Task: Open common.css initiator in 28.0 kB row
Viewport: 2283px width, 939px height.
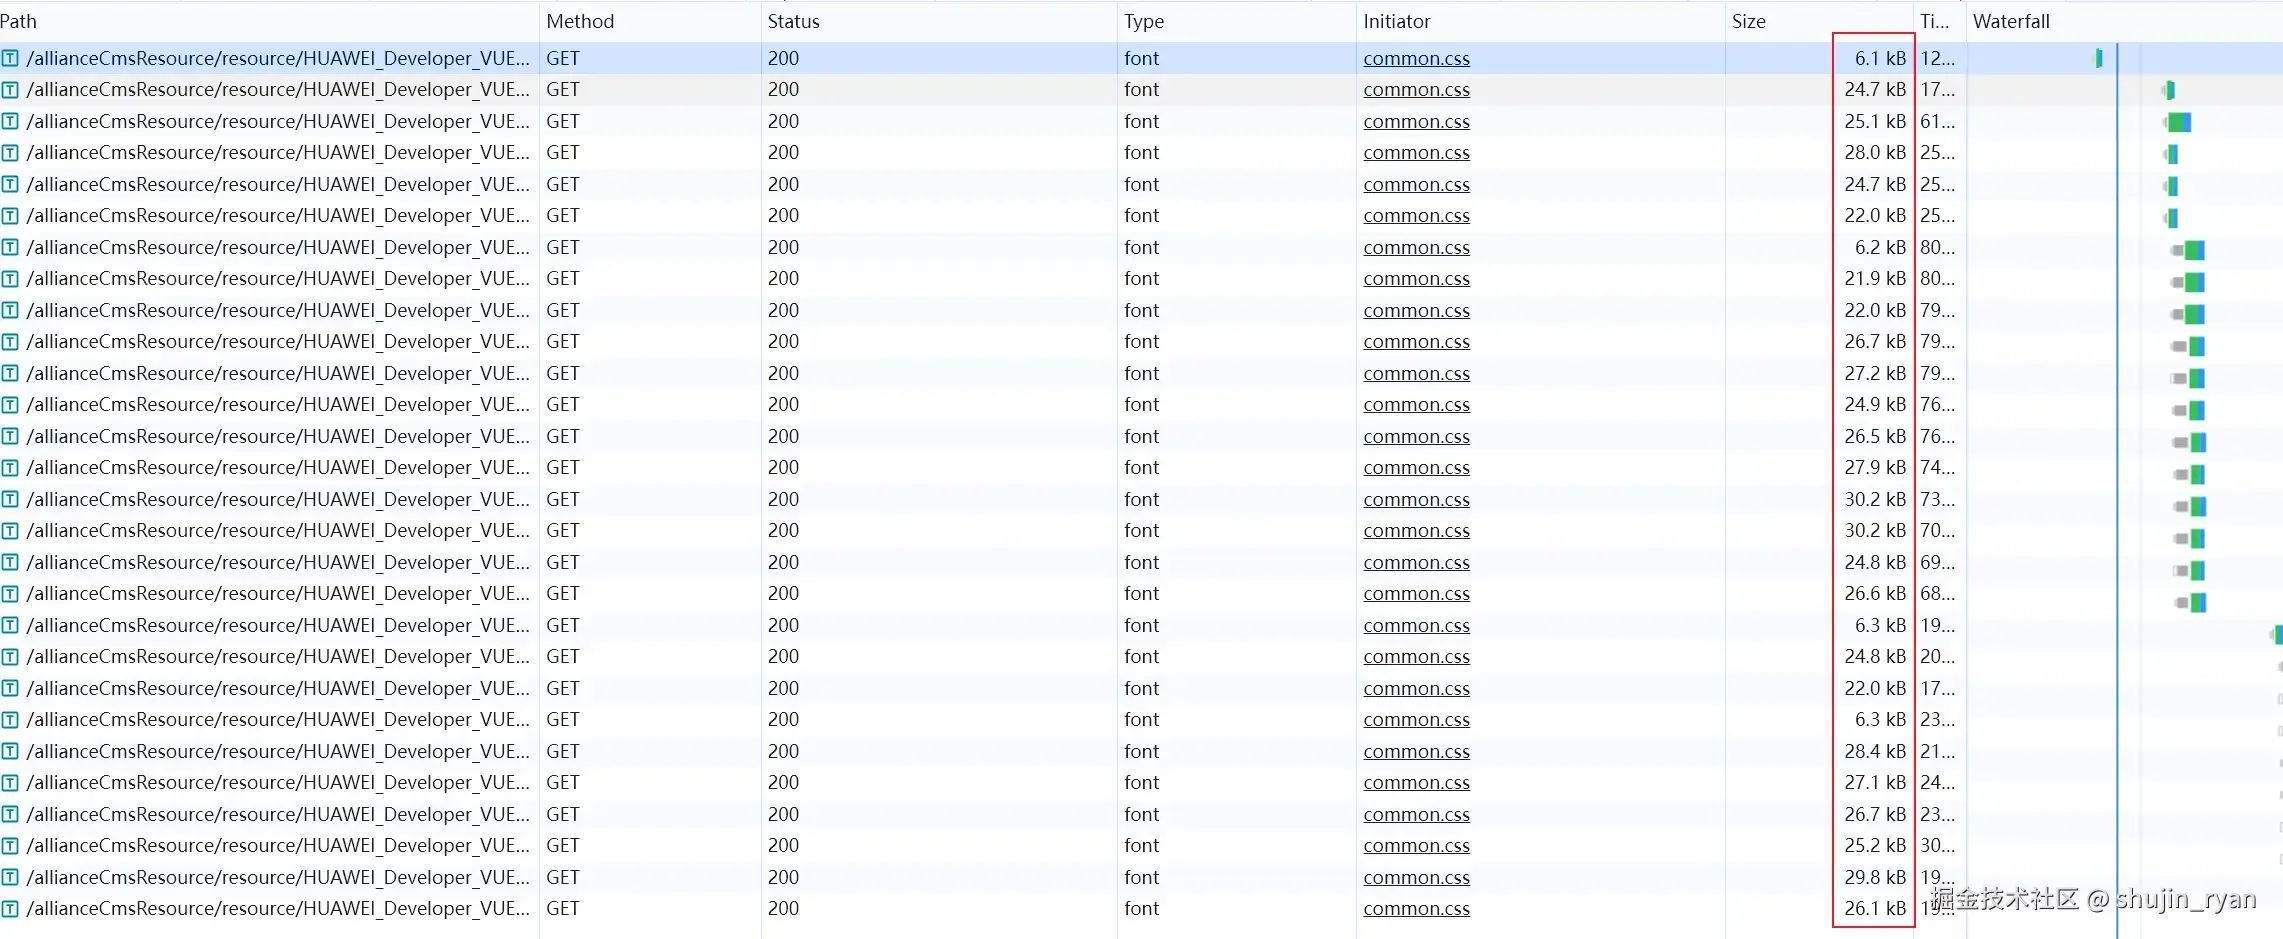Action: [x=1416, y=153]
